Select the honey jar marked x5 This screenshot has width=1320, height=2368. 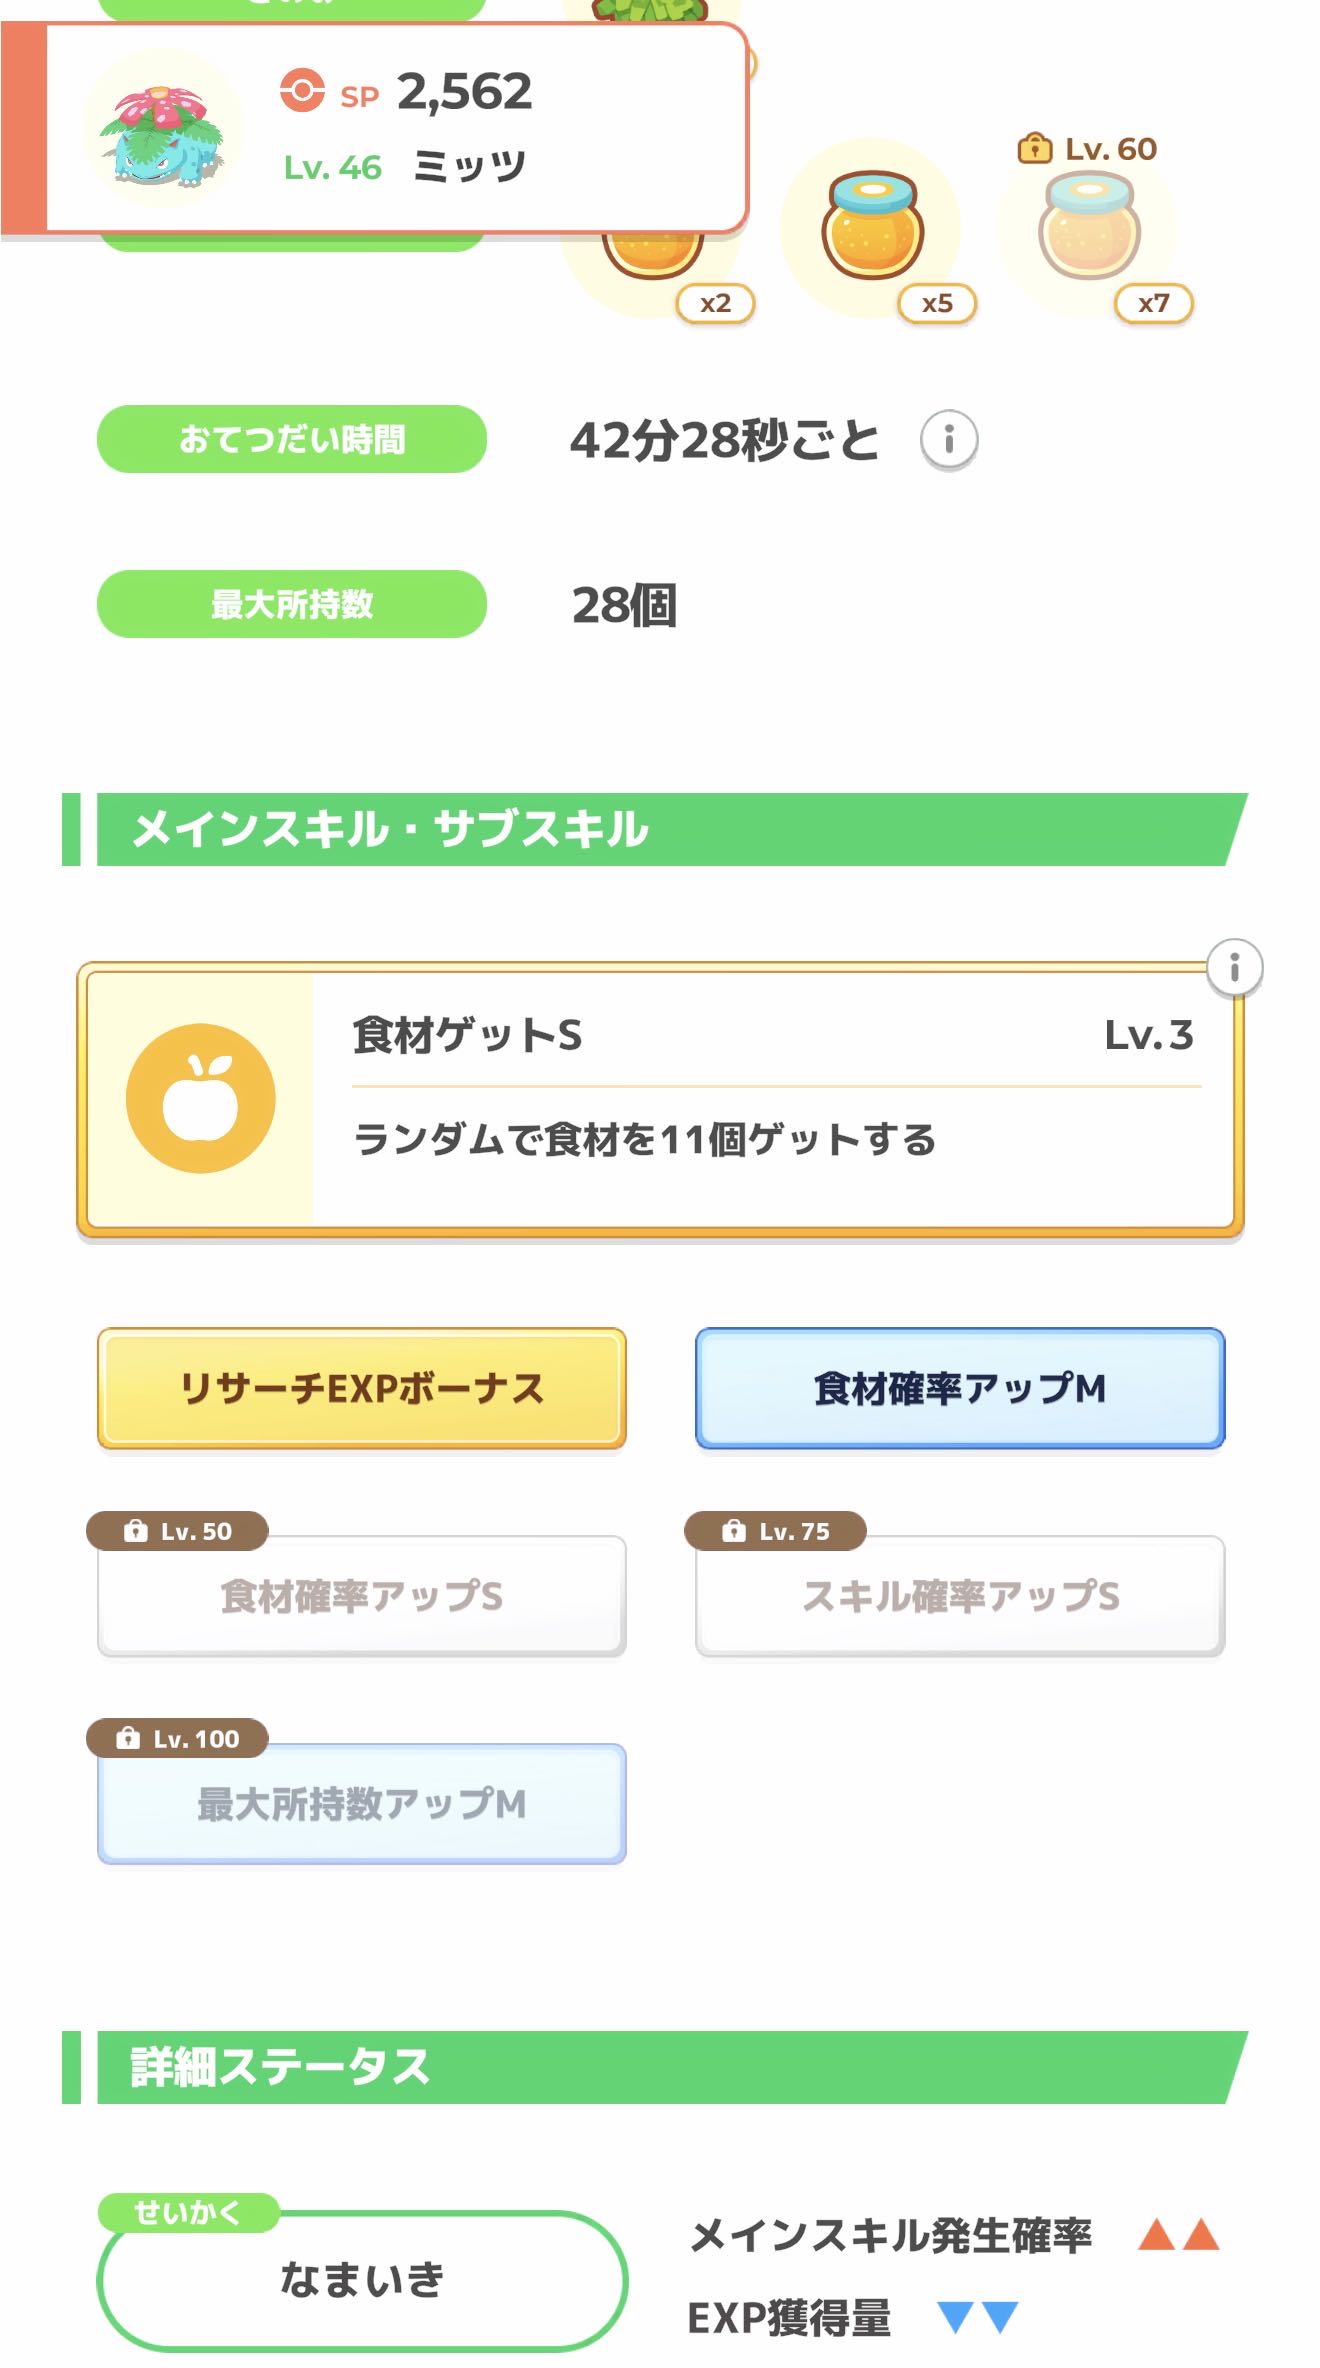872,226
